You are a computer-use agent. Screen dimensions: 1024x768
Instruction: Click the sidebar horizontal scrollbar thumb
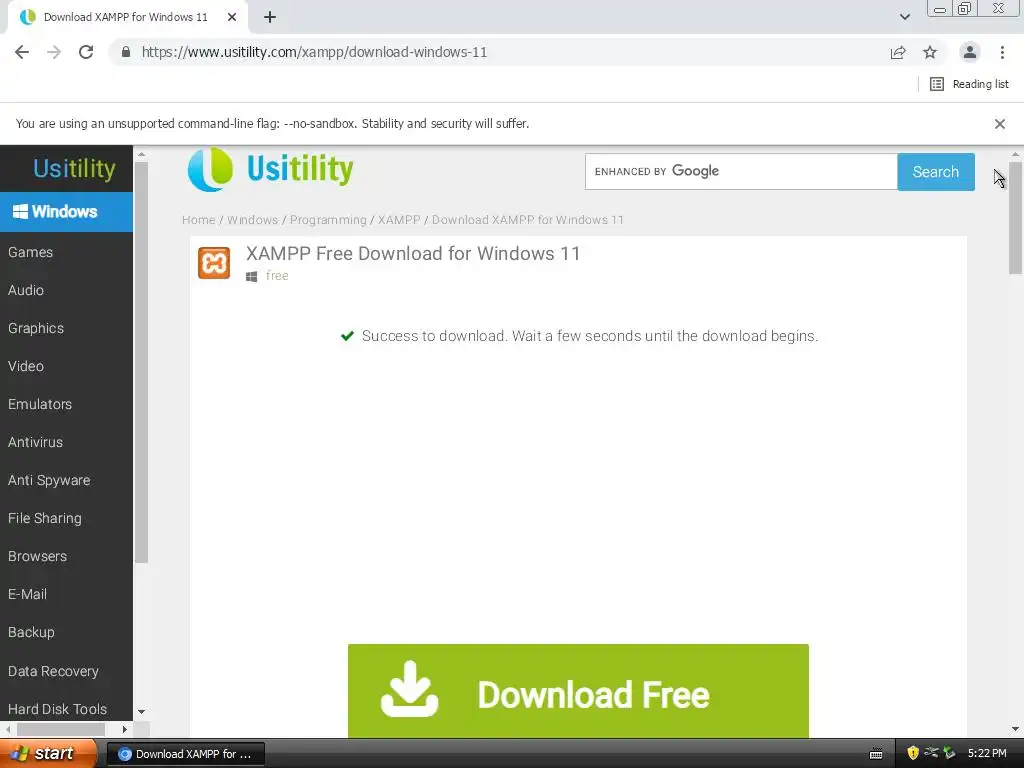click(61, 729)
